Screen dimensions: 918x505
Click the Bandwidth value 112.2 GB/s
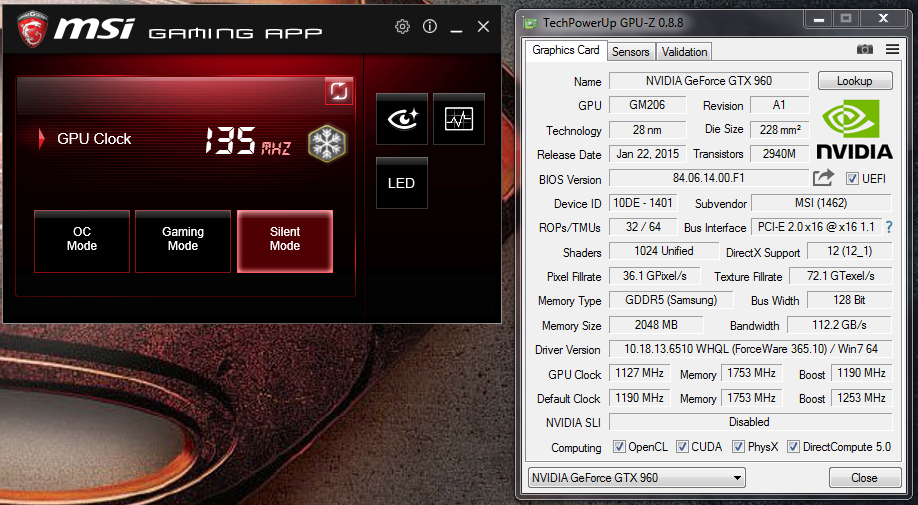(x=840, y=324)
